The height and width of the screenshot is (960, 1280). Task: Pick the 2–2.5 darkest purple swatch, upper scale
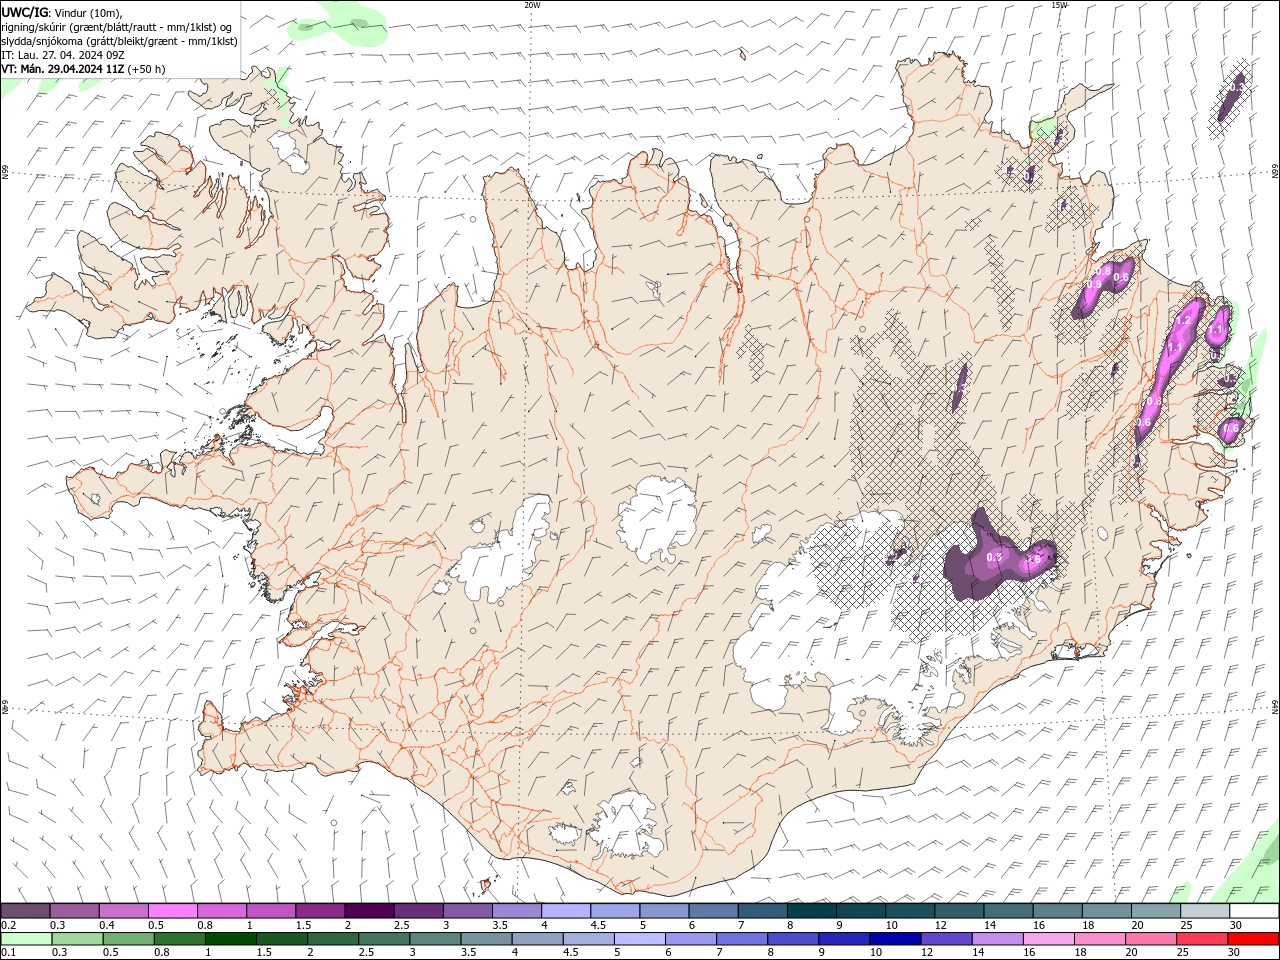coord(369,911)
